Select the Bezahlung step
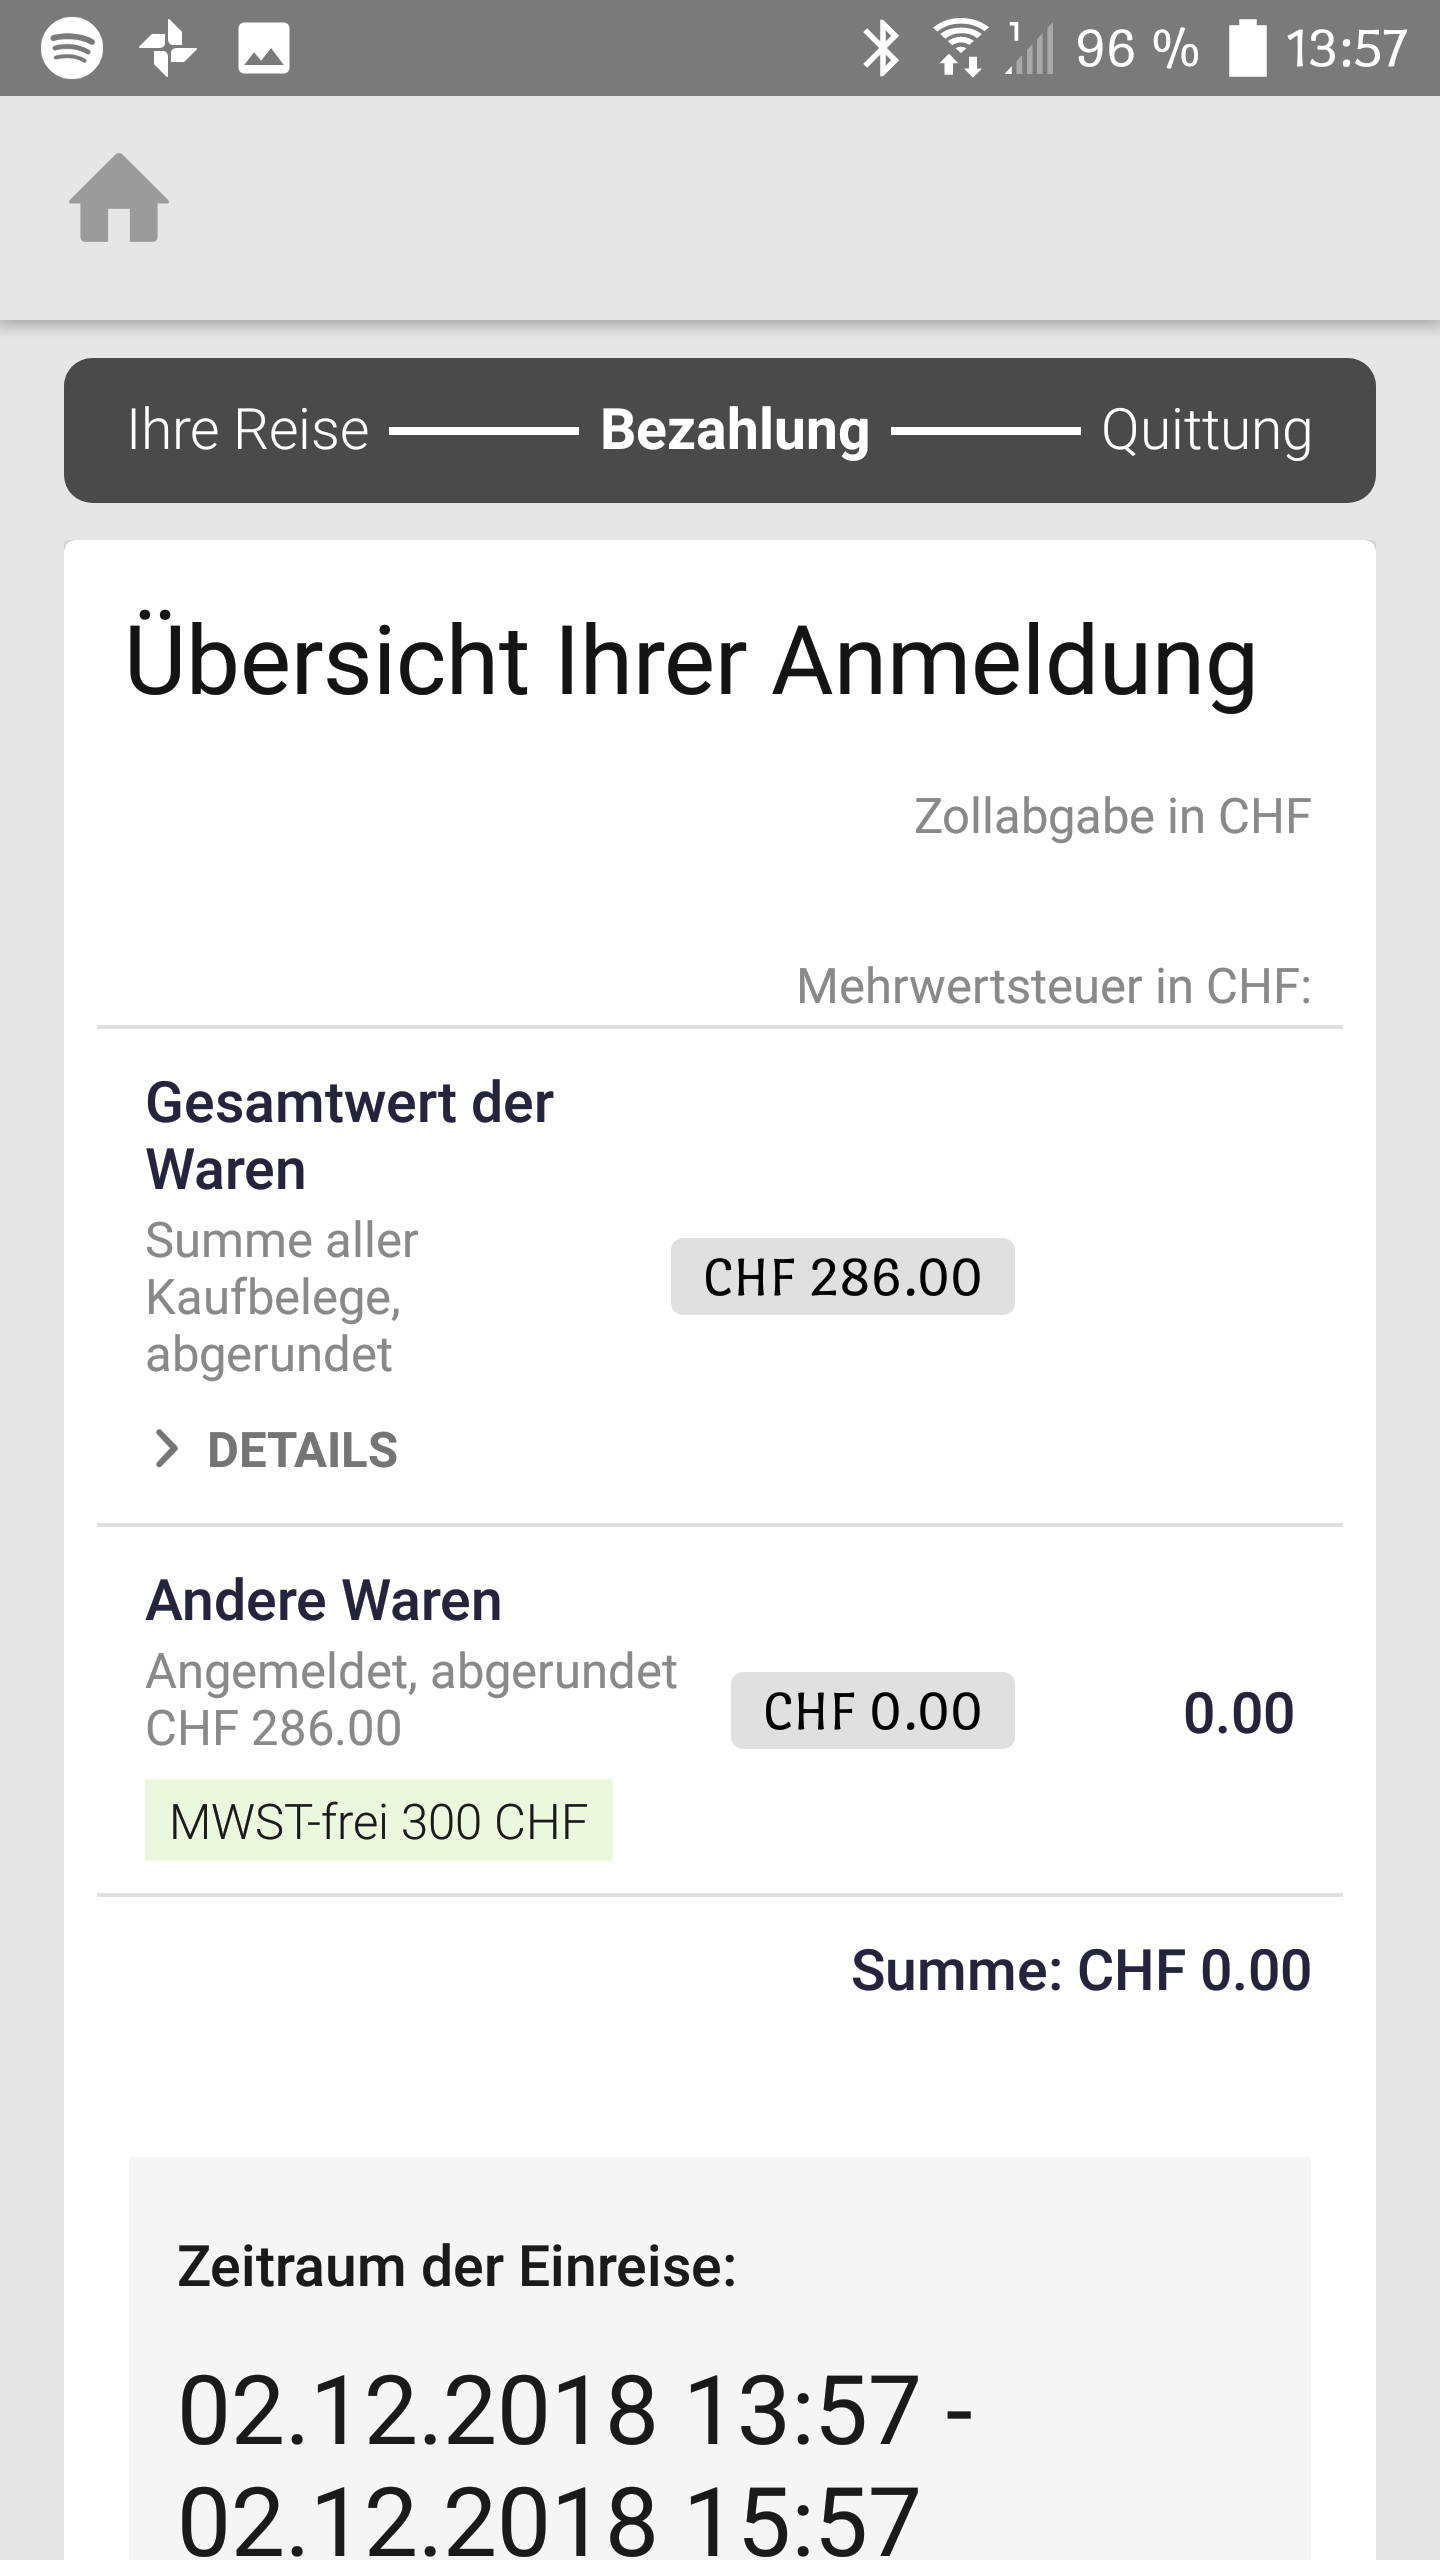The height and width of the screenshot is (2560, 1440). [735, 430]
